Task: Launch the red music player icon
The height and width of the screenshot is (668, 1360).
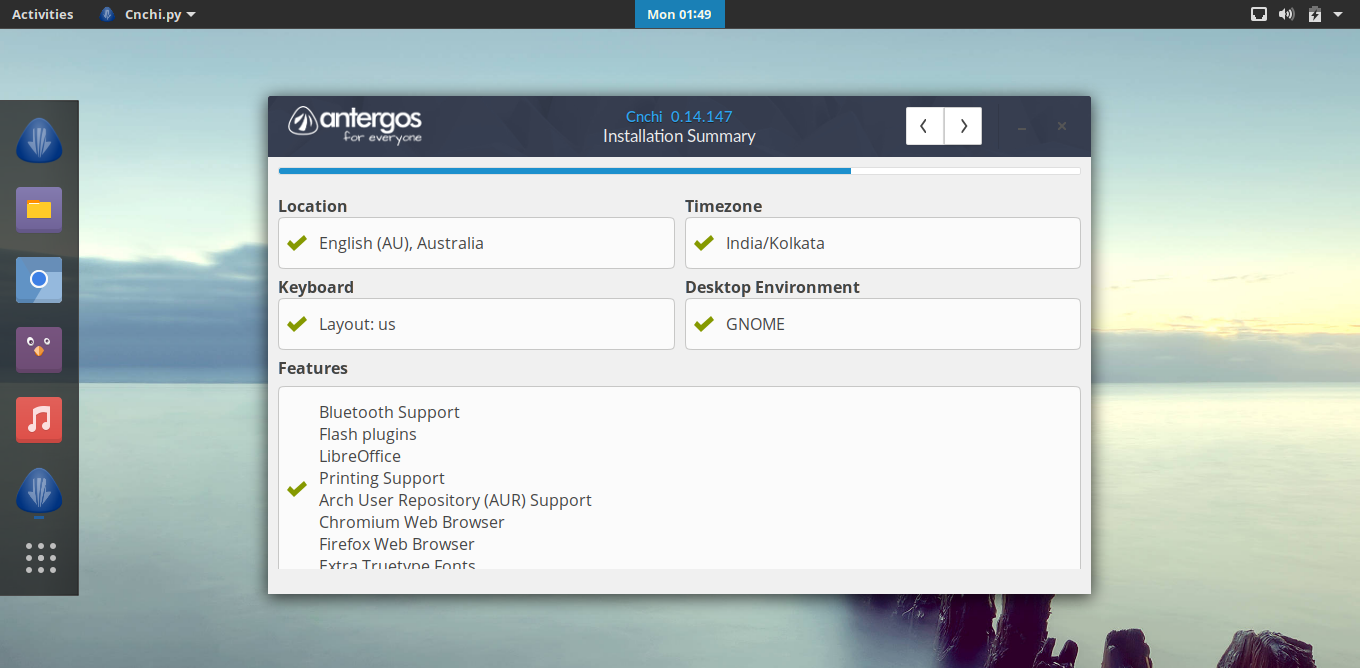Action: point(39,420)
